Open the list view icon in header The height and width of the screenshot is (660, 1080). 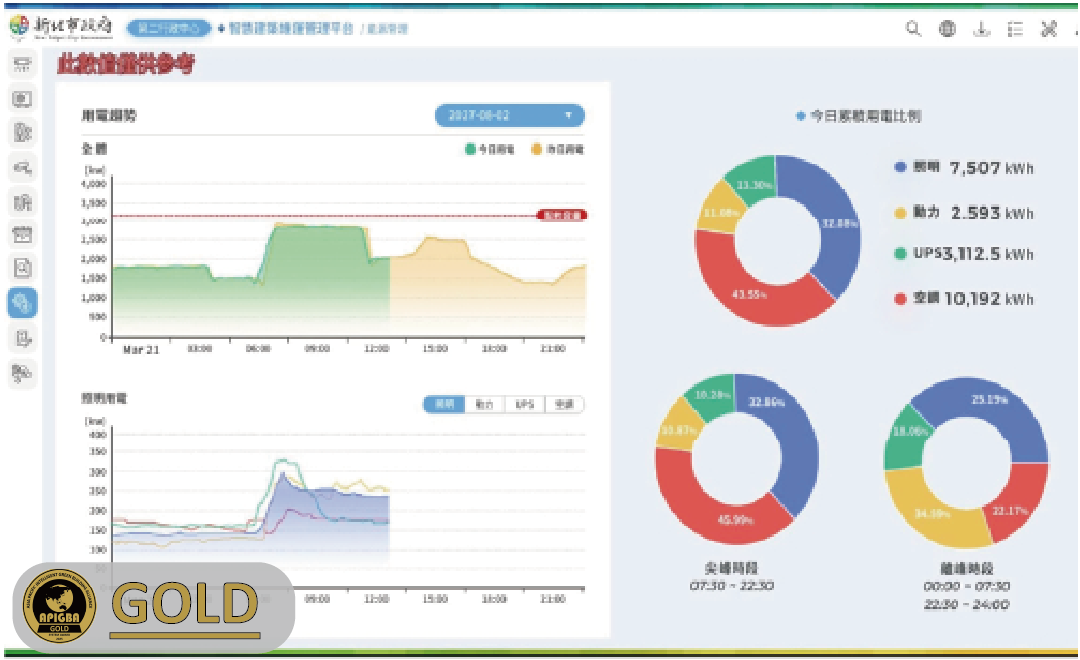pyautogui.click(x=1015, y=29)
